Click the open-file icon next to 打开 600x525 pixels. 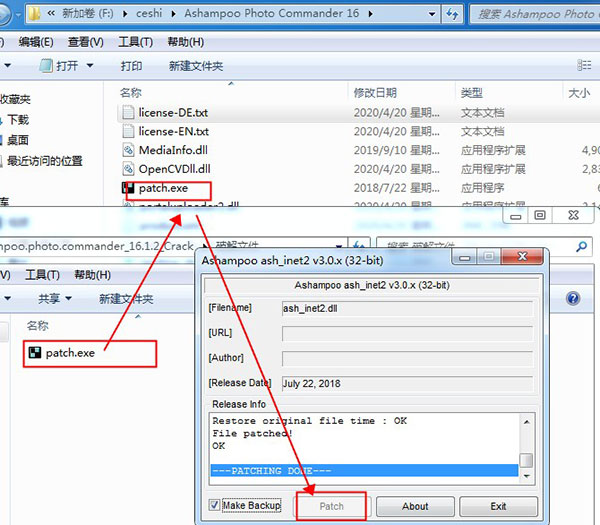(46, 65)
